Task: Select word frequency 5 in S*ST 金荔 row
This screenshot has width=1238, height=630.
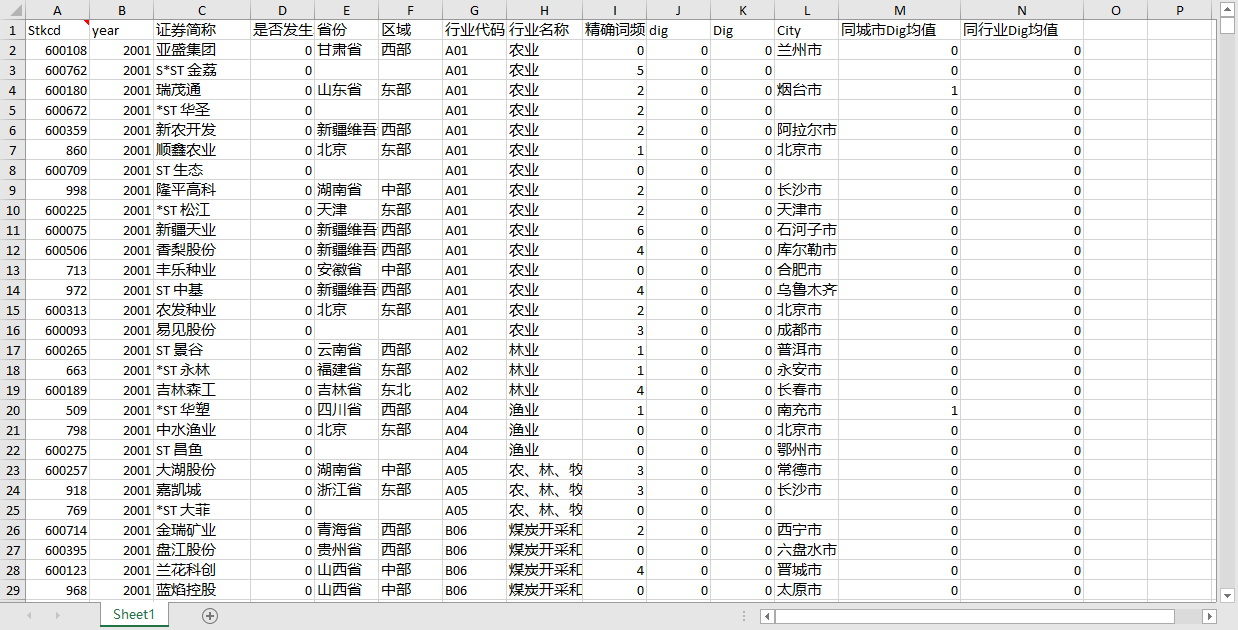Action: [614, 70]
